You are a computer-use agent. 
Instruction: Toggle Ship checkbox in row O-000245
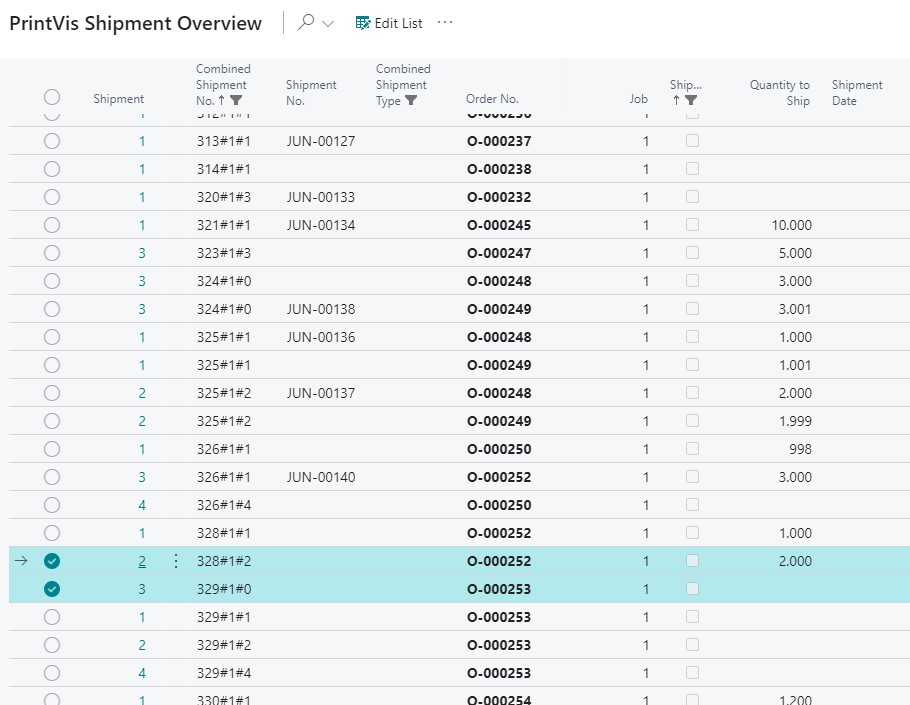[x=692, y=225]
